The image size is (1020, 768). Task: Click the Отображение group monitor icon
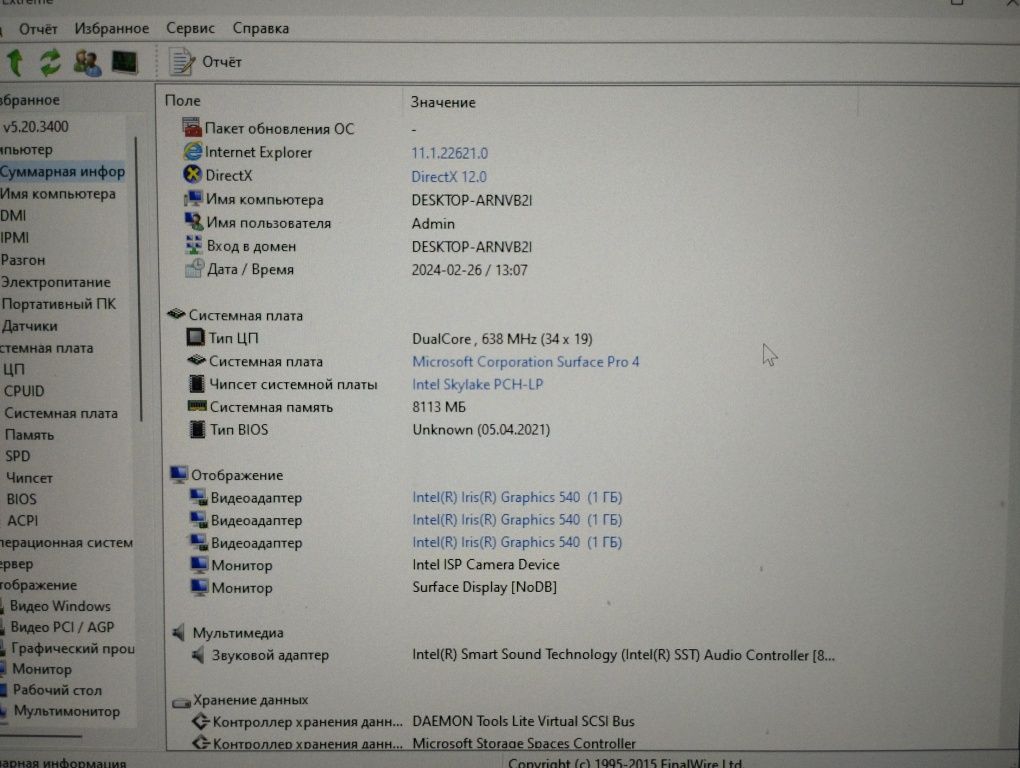tap(178, 474)
